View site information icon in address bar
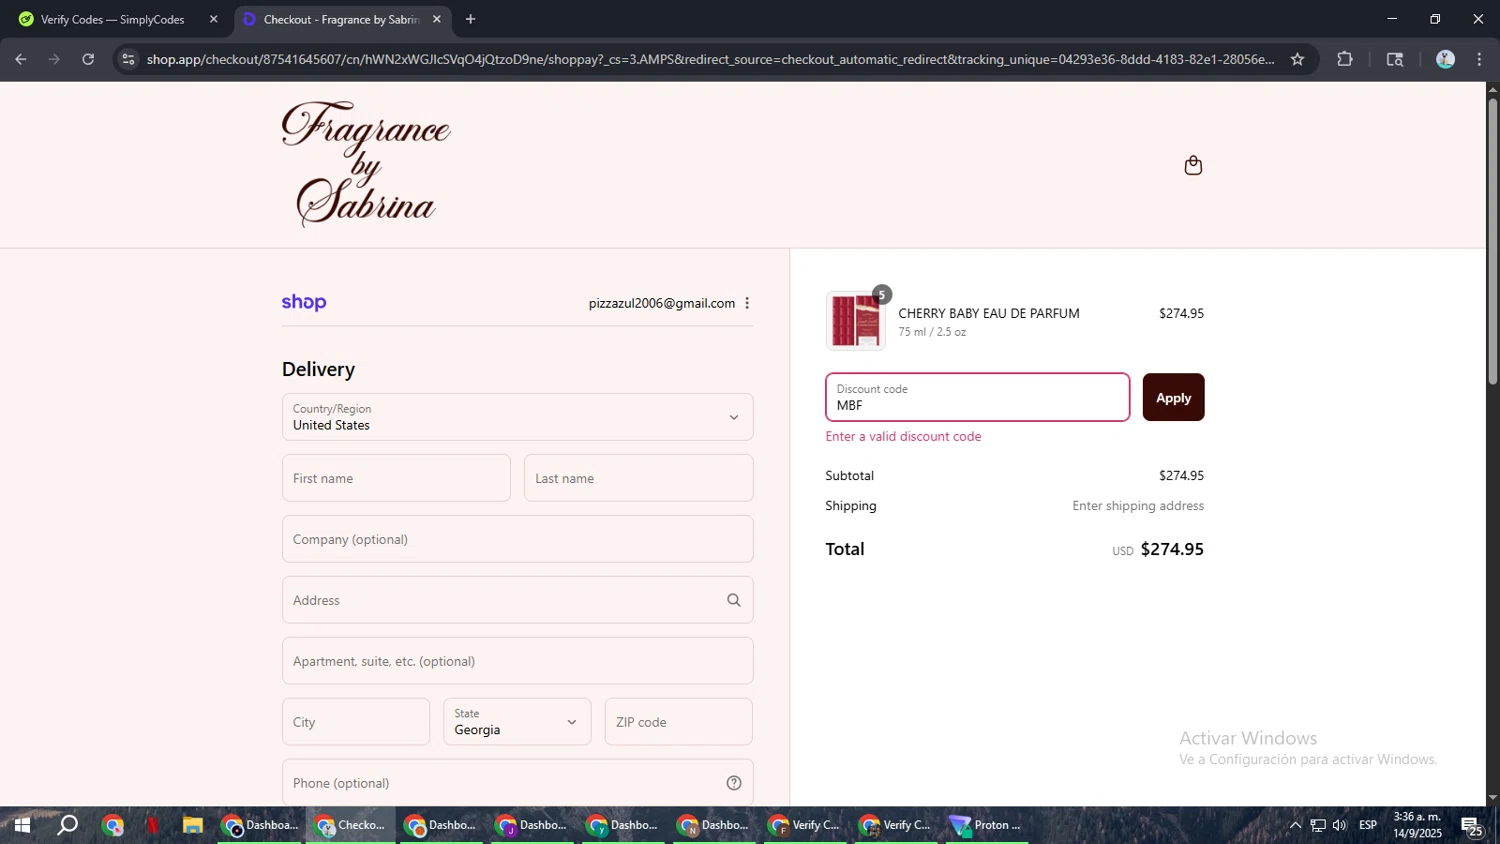Image resolution: width=1500 pixels, height=844 pixels. [127, 59]
